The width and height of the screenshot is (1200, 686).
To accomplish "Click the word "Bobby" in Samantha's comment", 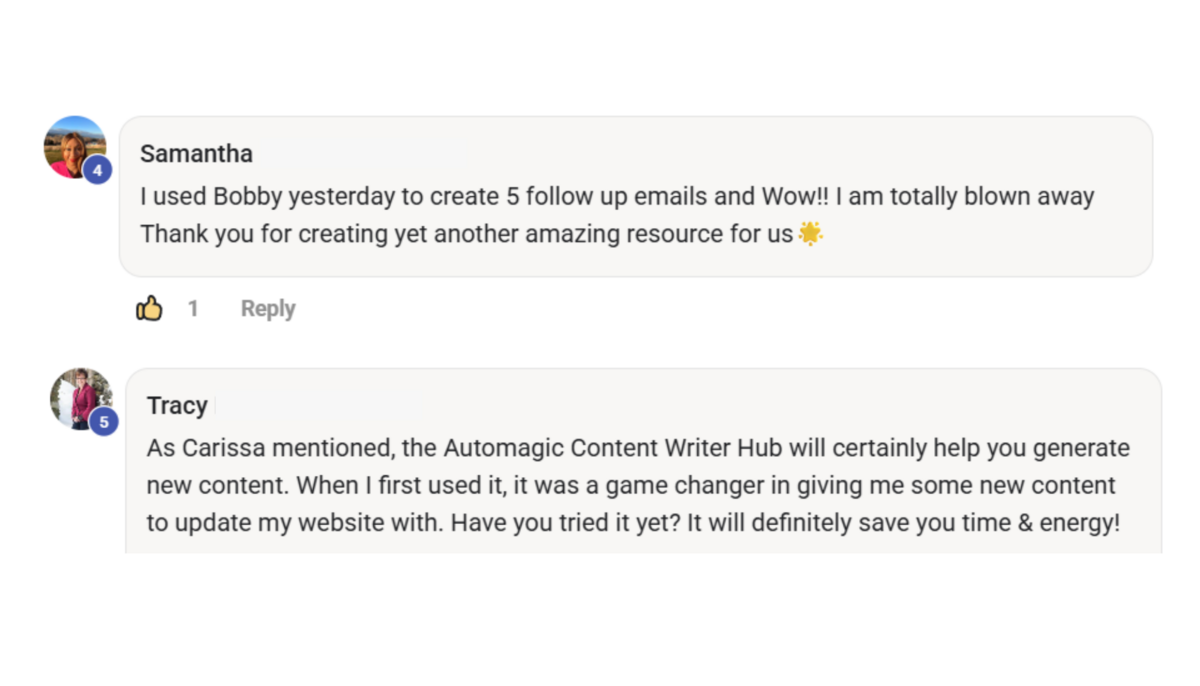I will [x=252, y=197].
